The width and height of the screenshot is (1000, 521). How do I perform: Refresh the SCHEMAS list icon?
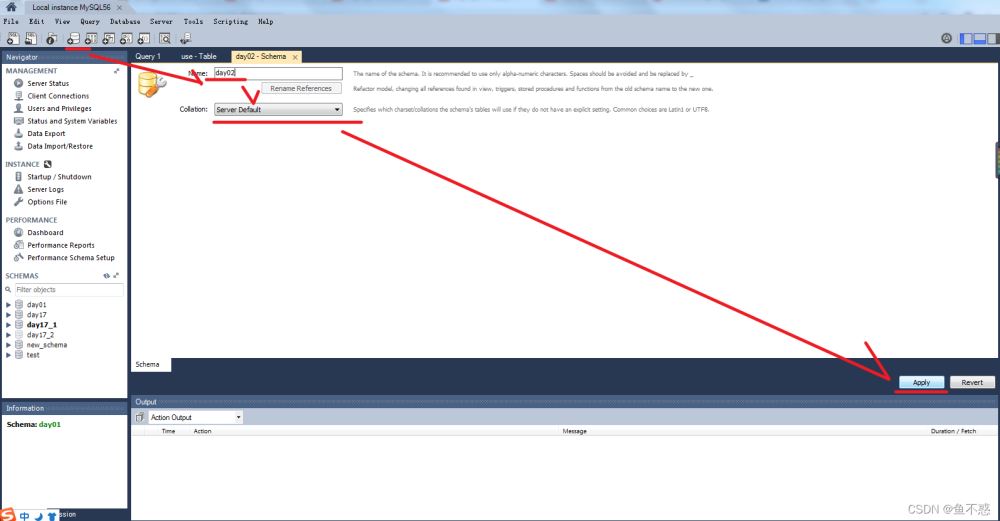click(107, 276)
